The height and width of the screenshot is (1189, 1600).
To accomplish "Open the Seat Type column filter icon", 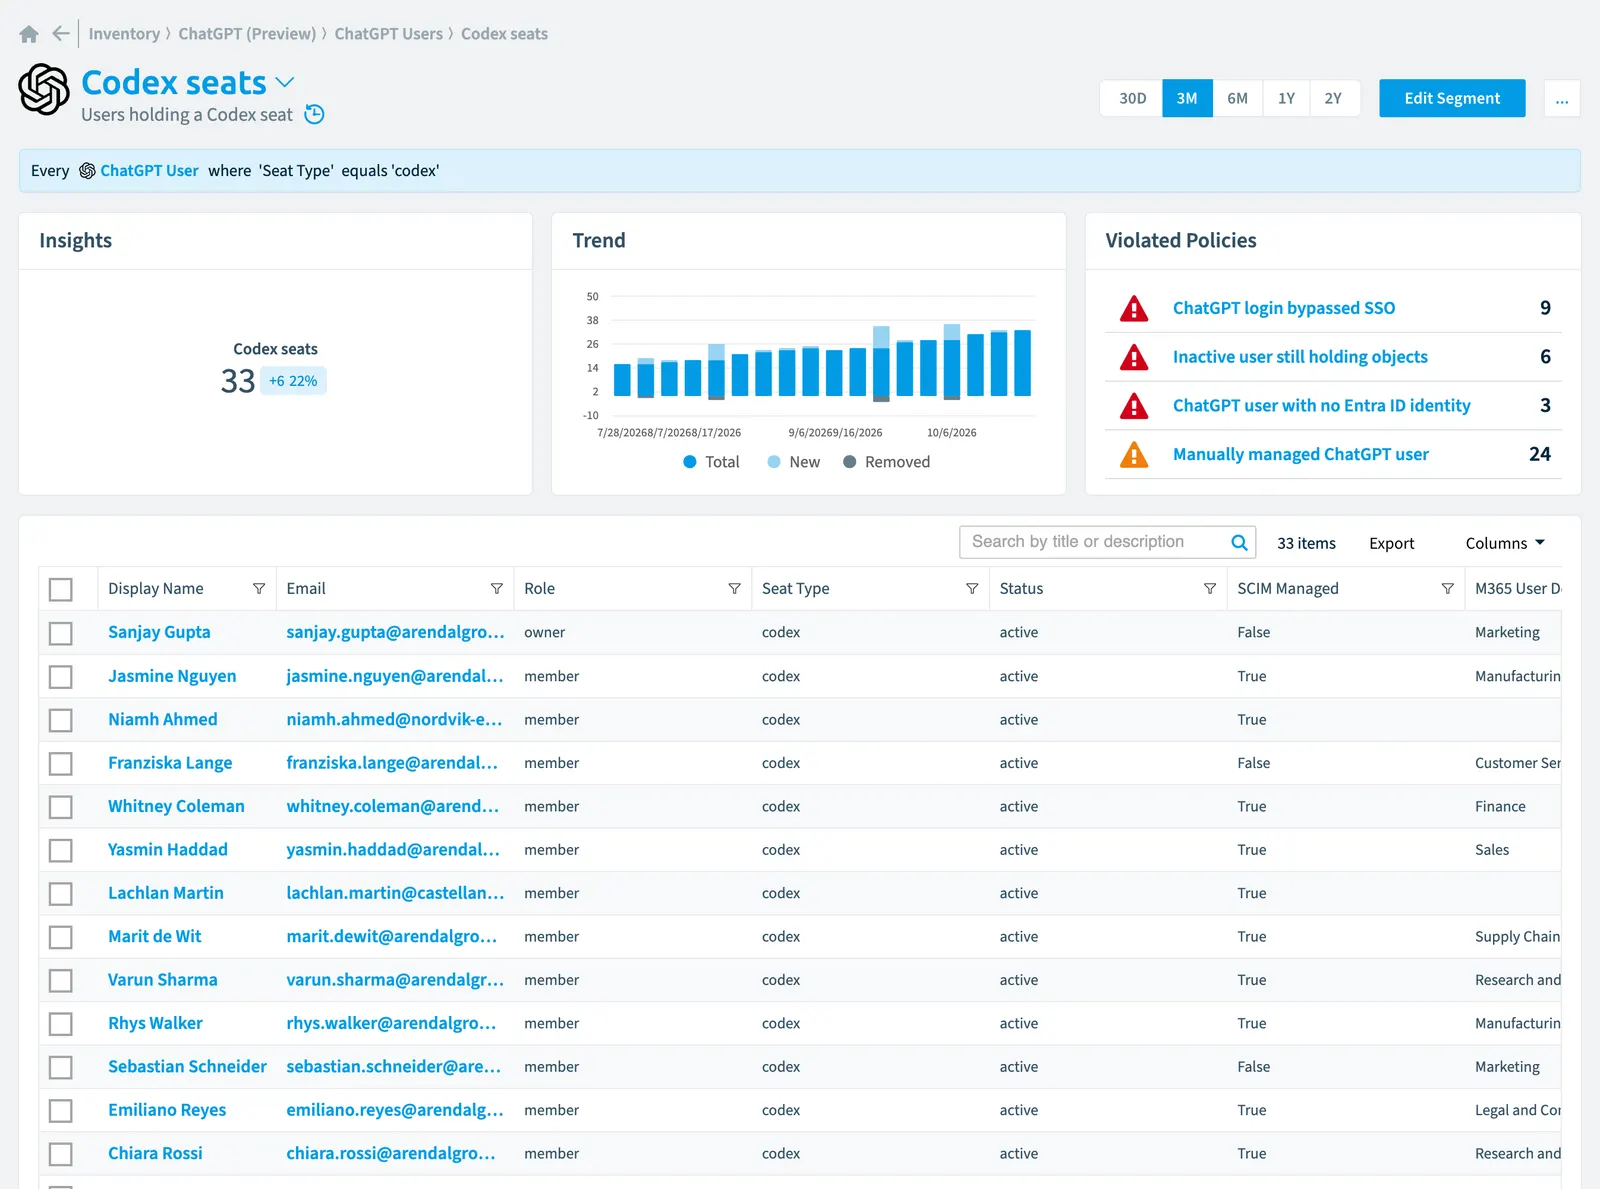I will pos(972,589).
